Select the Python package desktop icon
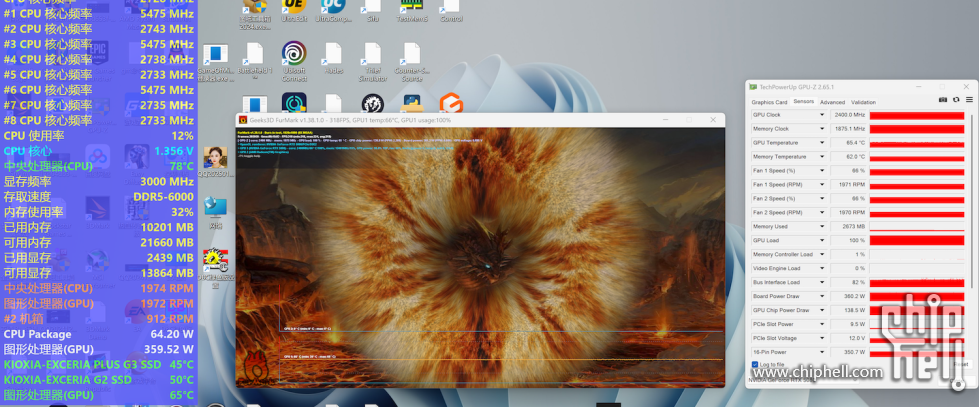Image resolution: width=979 pixels, height=407 pixels. (411, 104)
